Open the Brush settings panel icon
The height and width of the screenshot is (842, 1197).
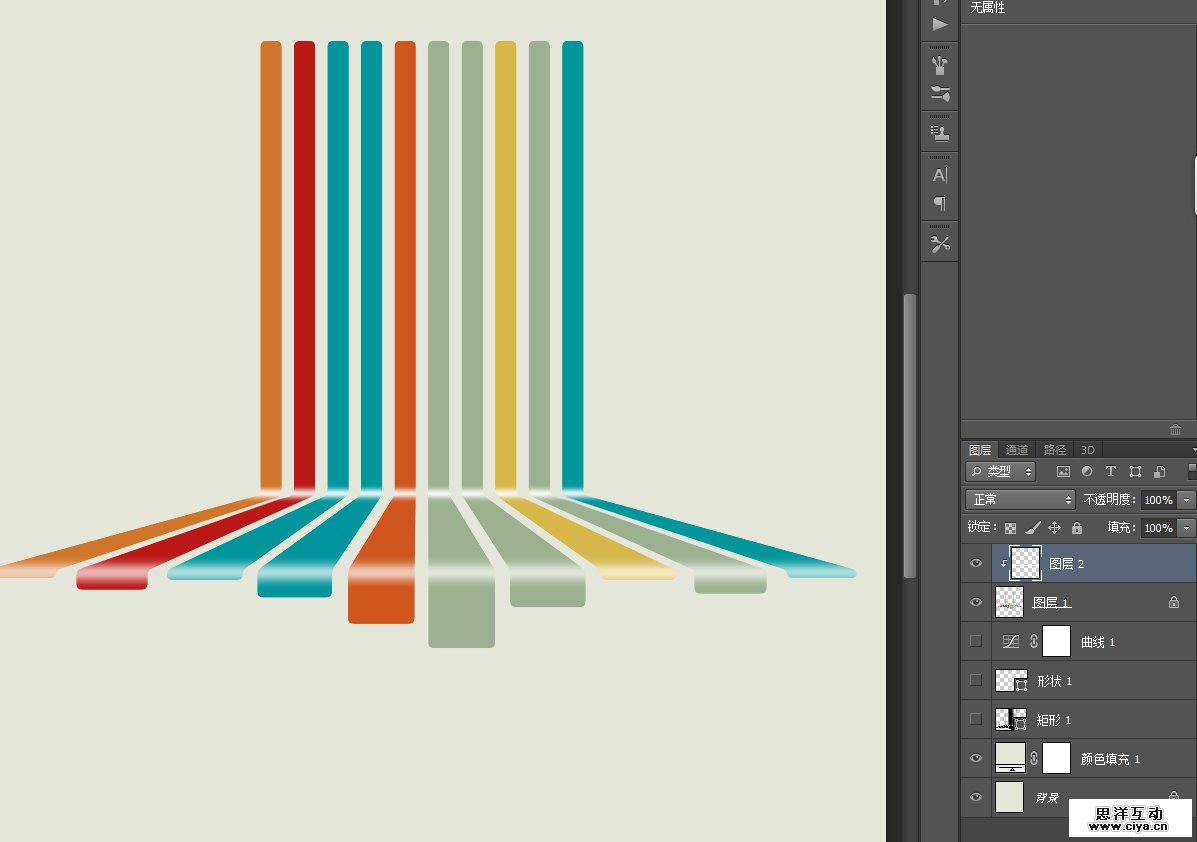tap(940, 65)
